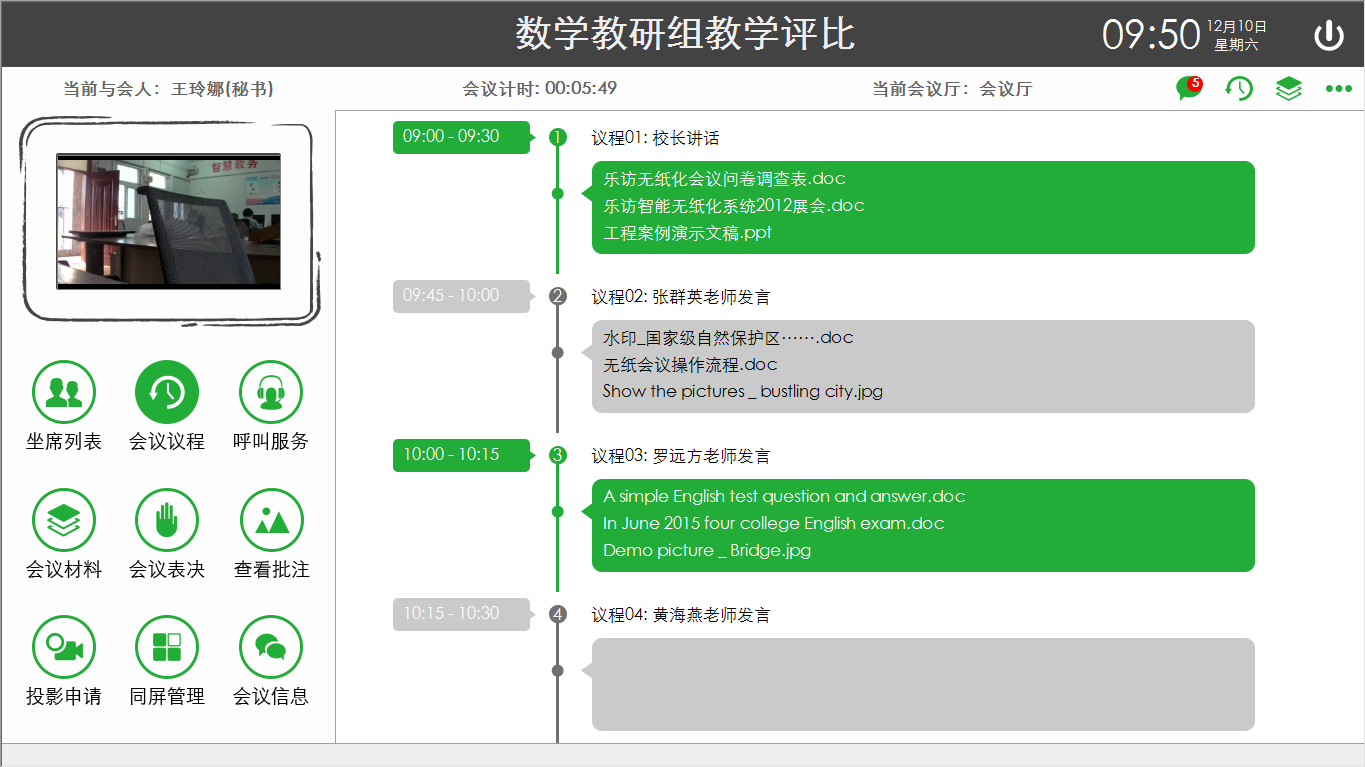Select the 会议议程 agenda icon
The image size is (1365, 767).
click(x=167, y=392)
